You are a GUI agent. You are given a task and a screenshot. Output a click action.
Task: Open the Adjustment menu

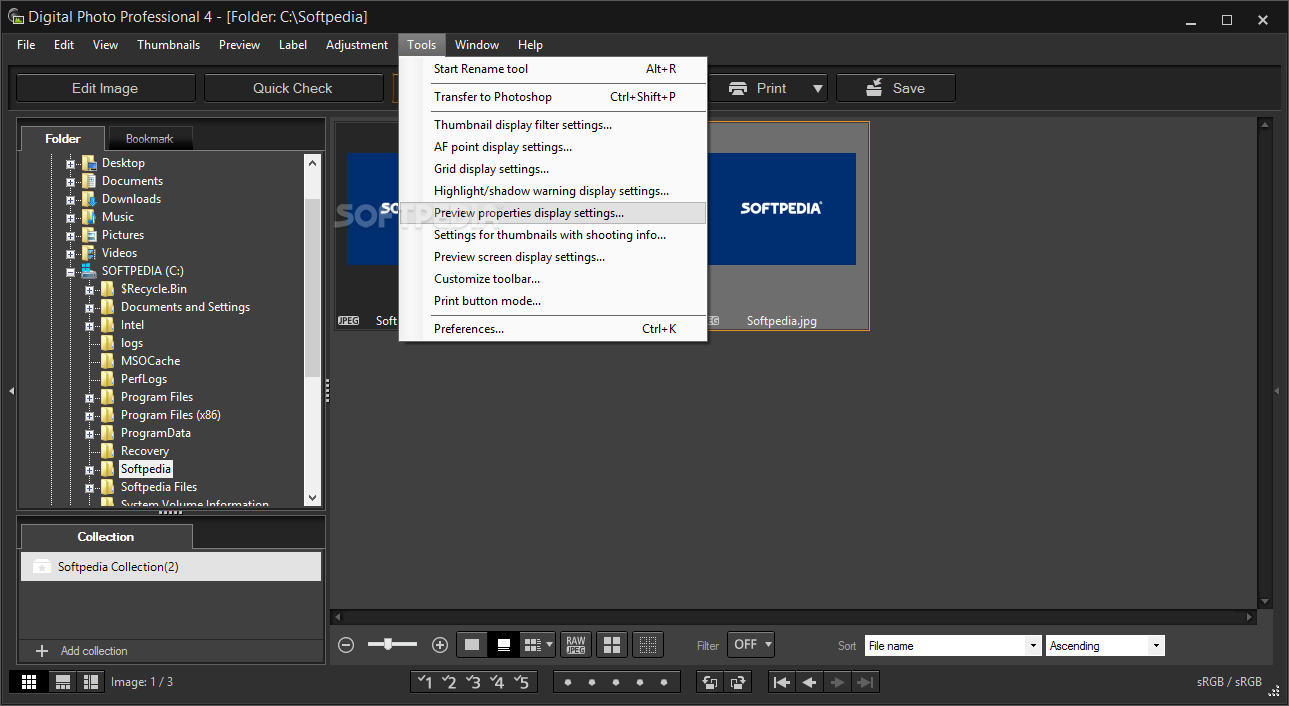[357, 45]
